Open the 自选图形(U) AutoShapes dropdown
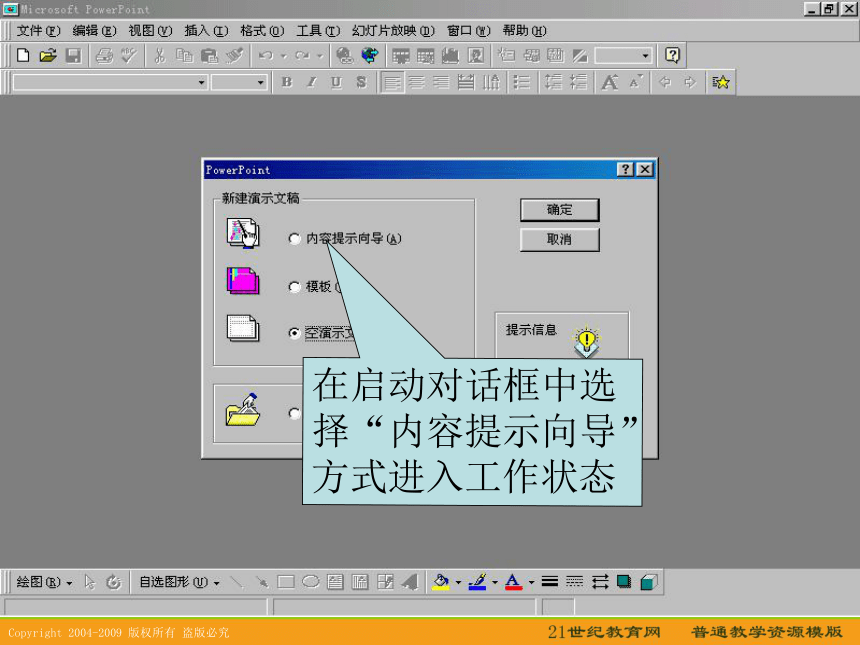Image resolution: width=860 pixels, height=645 pixels. [x=179, y=582]
